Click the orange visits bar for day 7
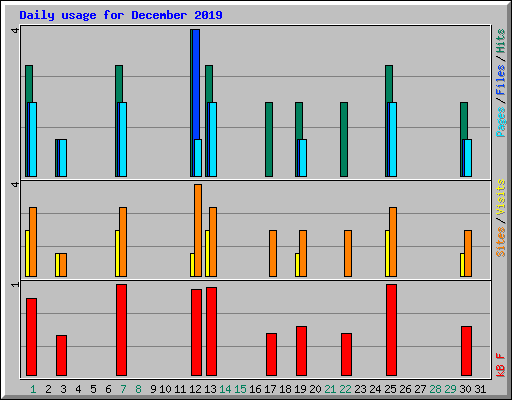The width and height of the screenshot is (512, 400). coord(123,242)
